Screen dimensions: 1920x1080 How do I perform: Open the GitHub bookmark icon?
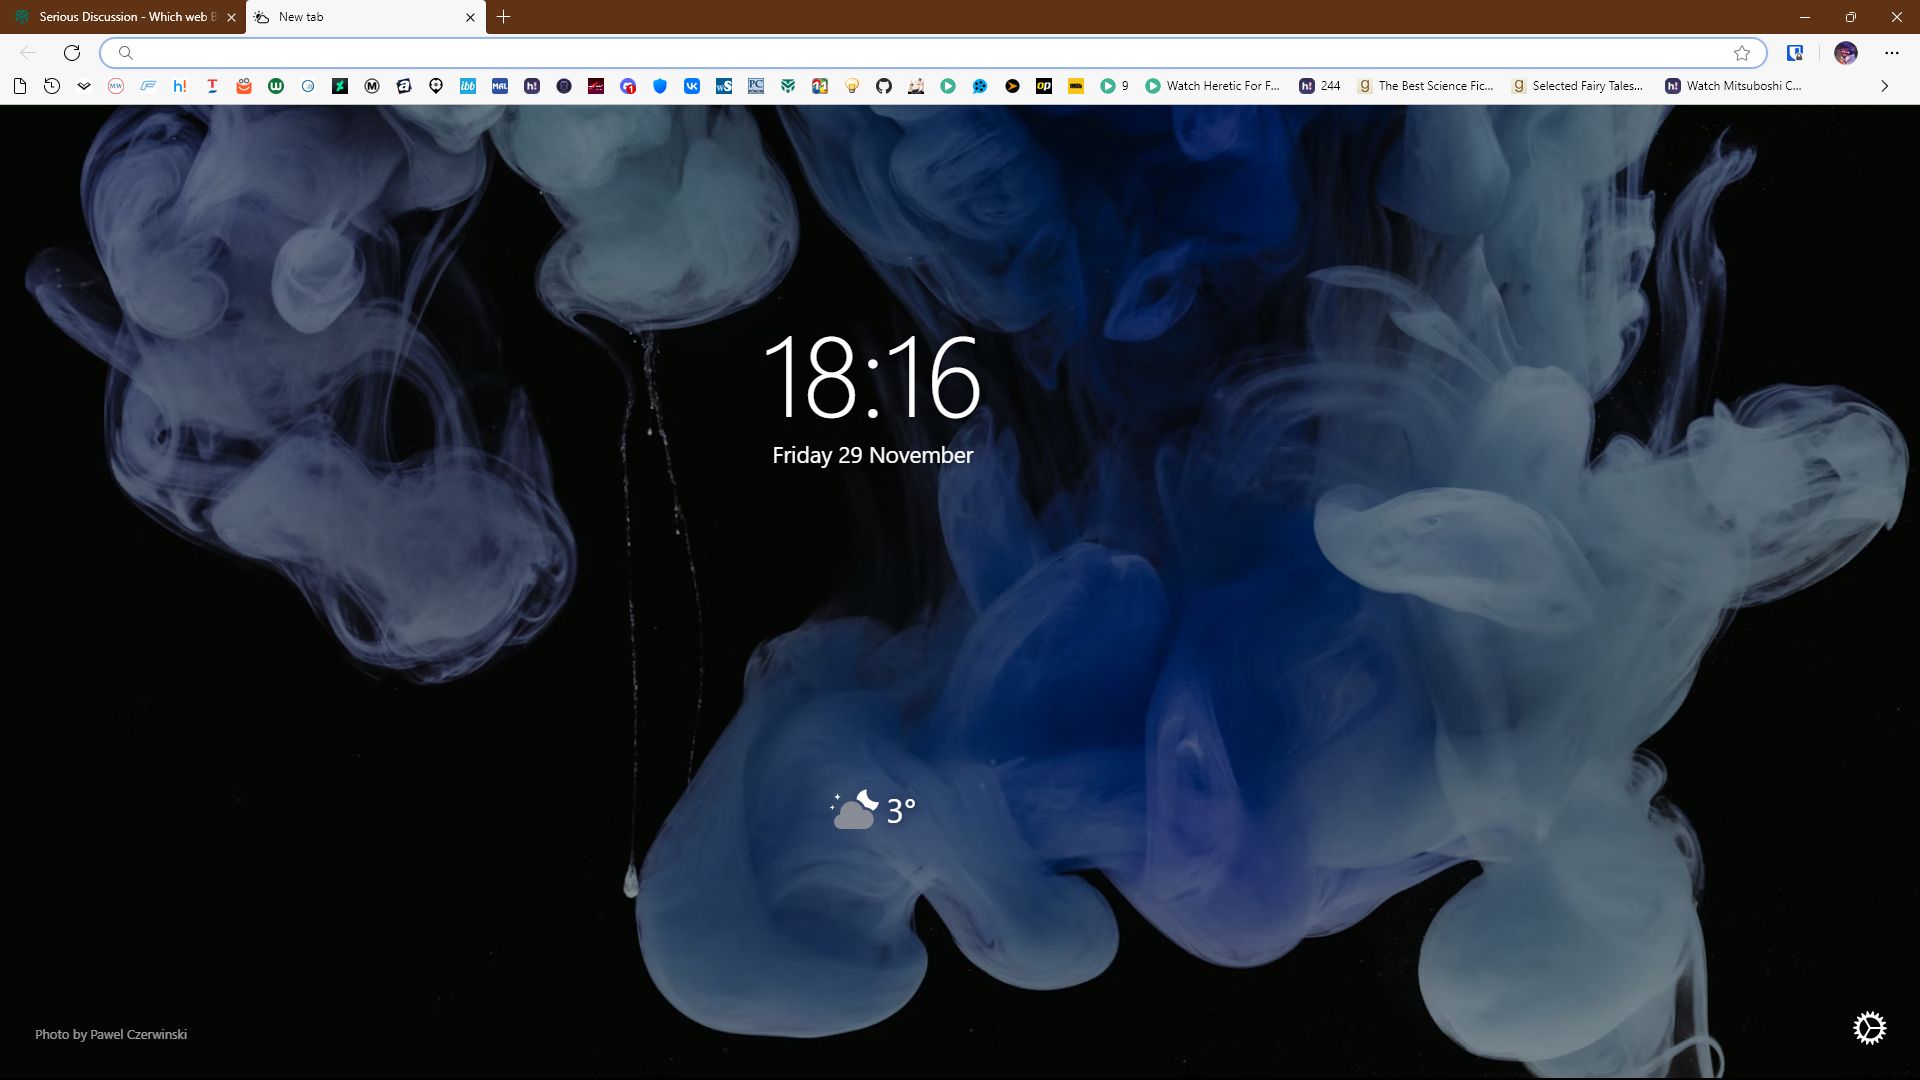[x=884, y=86]
